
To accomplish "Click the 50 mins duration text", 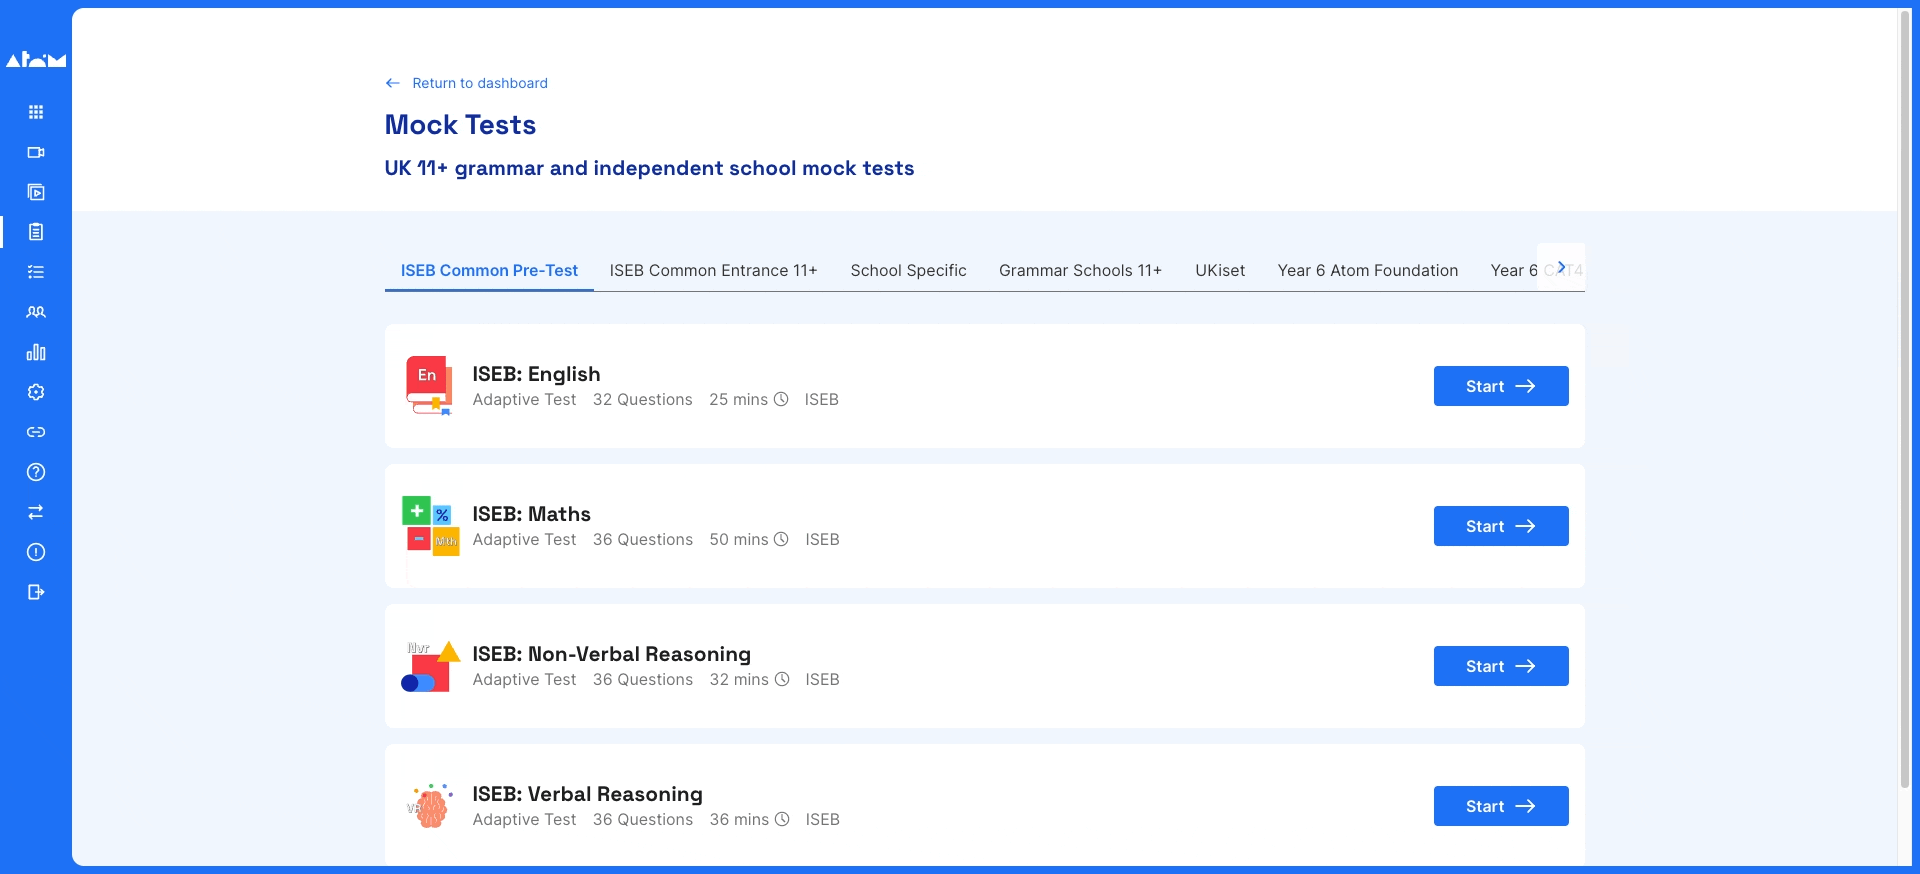I will pos(739,539).
